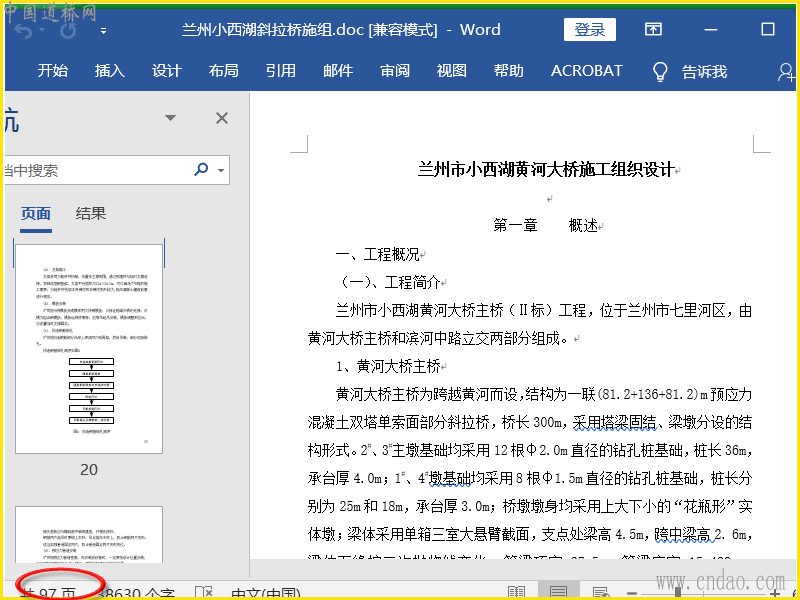This screenshot has height=600, width=800.
Task: Select the page 20 thumbnail
Action: point(89,348)
